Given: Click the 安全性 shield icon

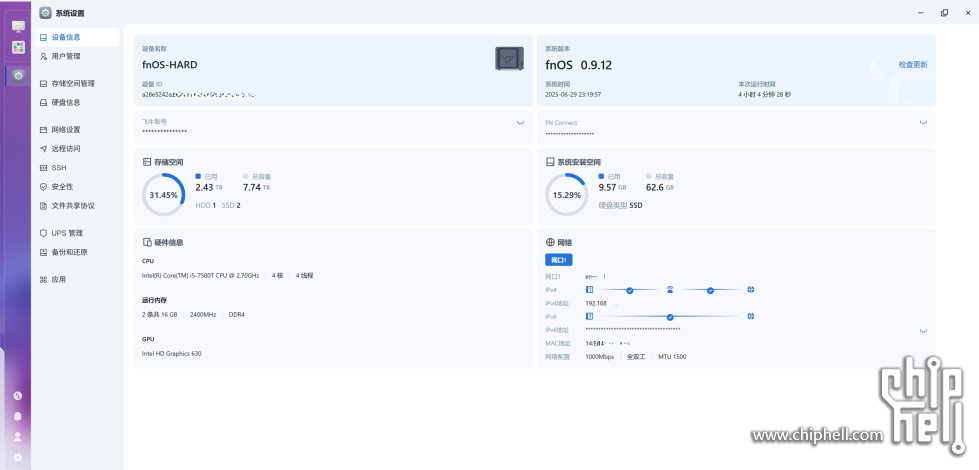Looking at the screenshot, I should click(43, 187).
